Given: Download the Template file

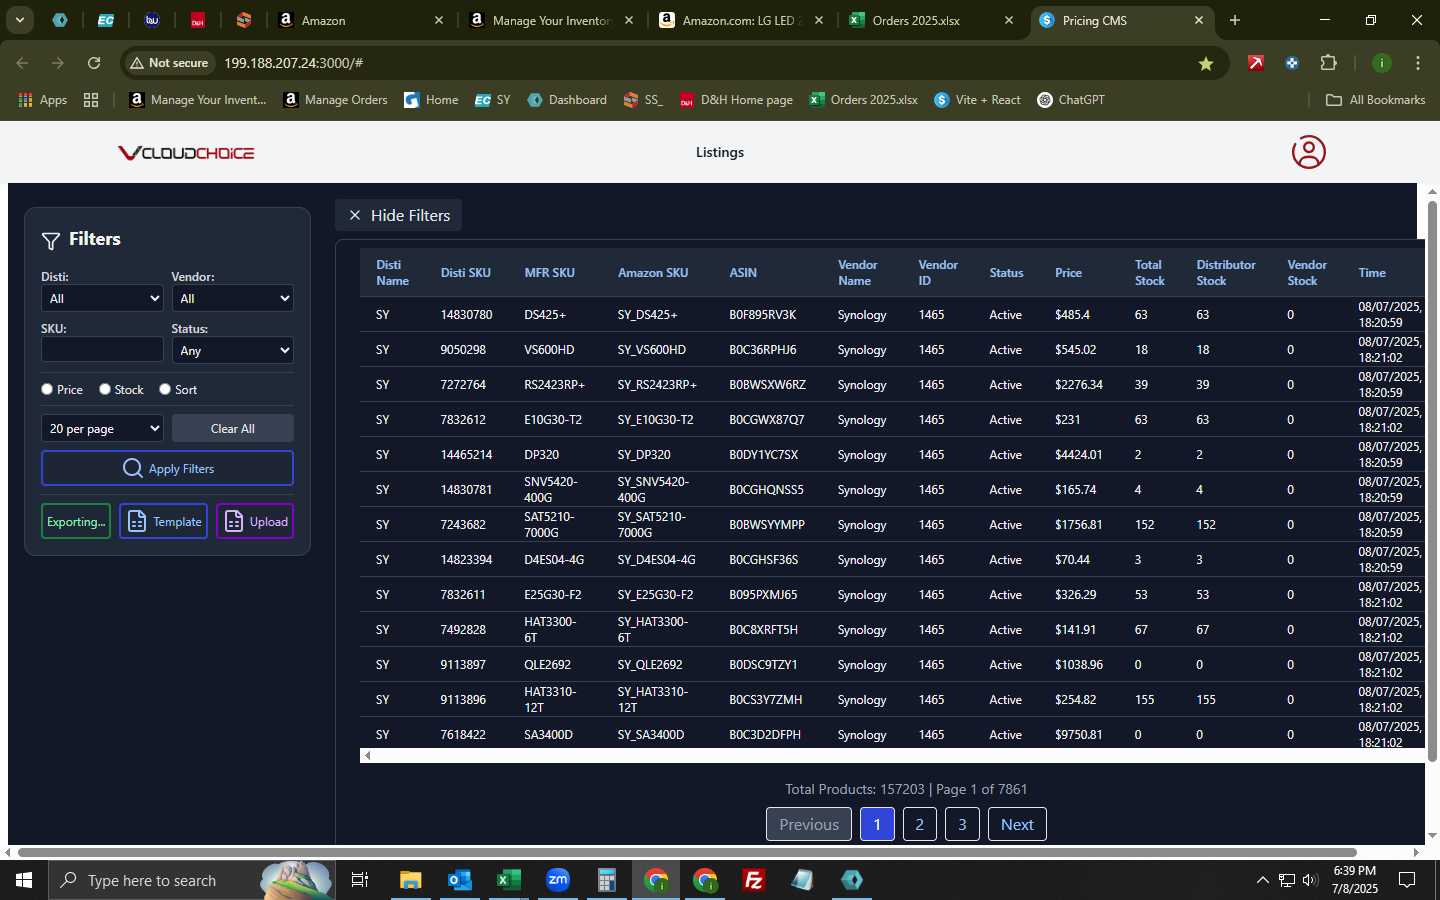Looking at the screenshot, I should 163,521.
